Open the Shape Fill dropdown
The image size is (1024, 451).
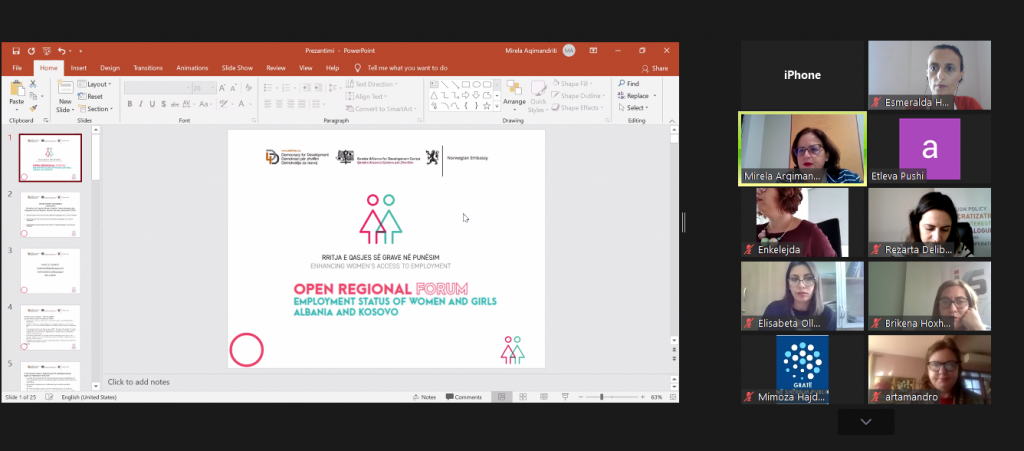574,84
